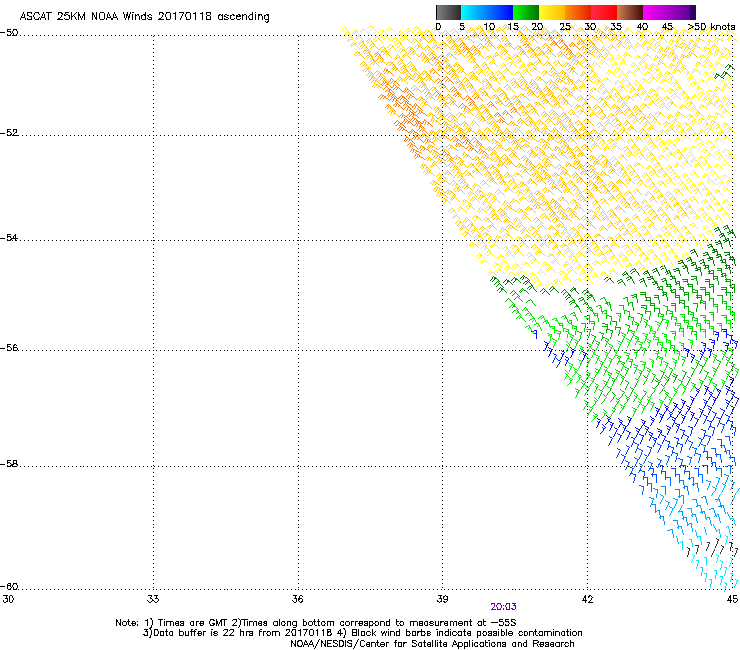Click the latitude label '-52'

(9, 133)
